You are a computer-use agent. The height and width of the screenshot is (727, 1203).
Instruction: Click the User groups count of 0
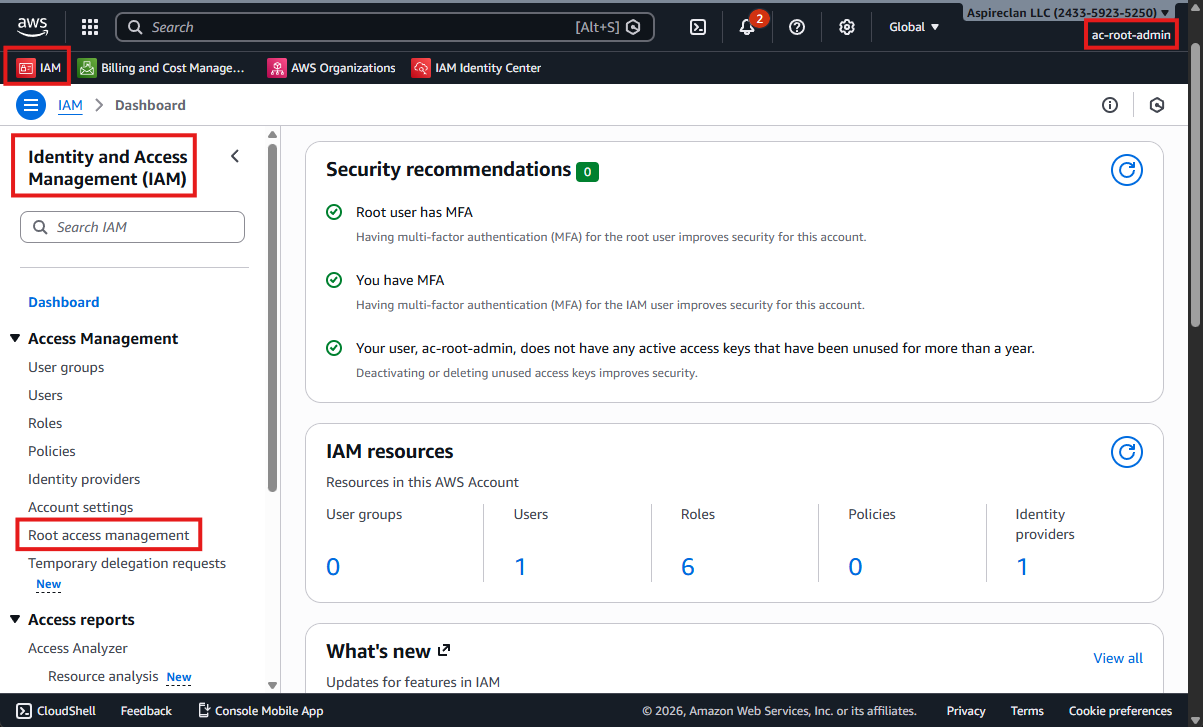[333, 567]
